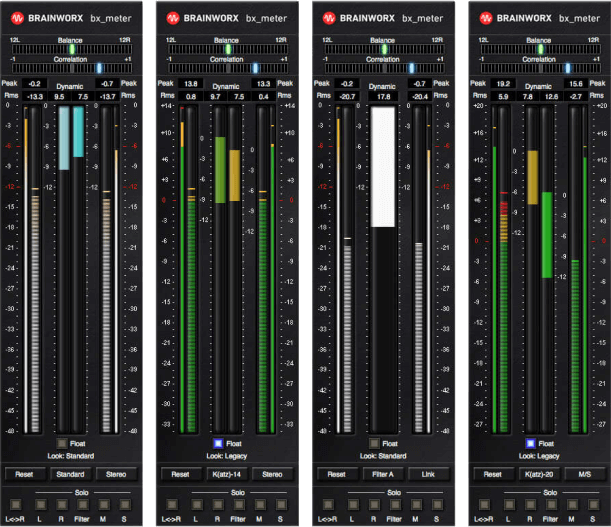Open the K(atz)-20 scale selector

tap(539, 474)
